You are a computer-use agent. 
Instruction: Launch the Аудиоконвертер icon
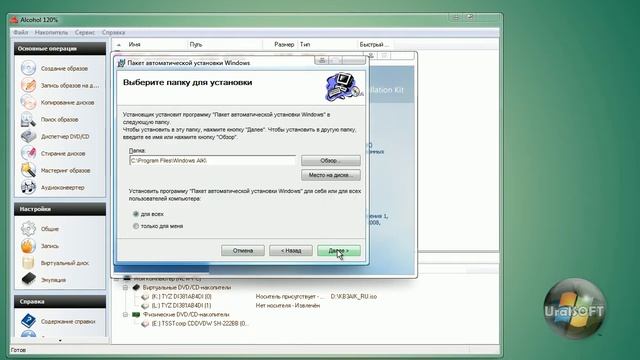coord(28,187)
